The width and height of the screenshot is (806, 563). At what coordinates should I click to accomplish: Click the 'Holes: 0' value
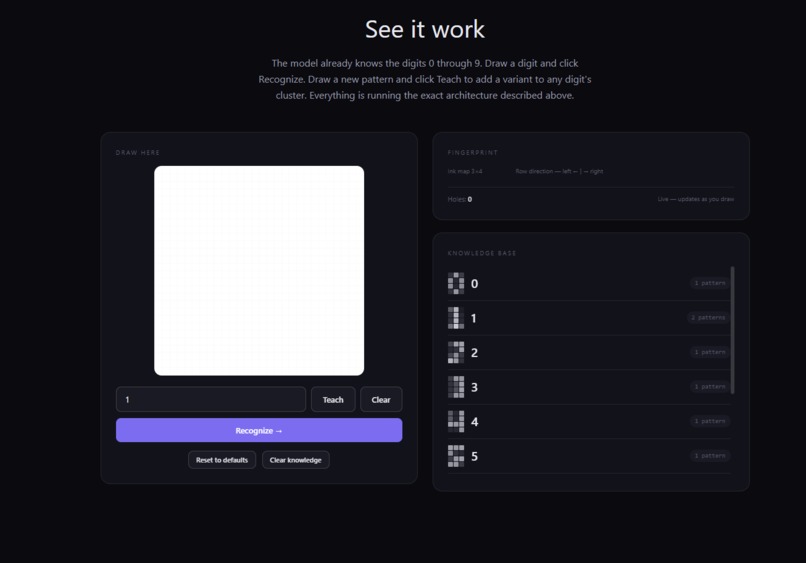(x=460, y=199)
